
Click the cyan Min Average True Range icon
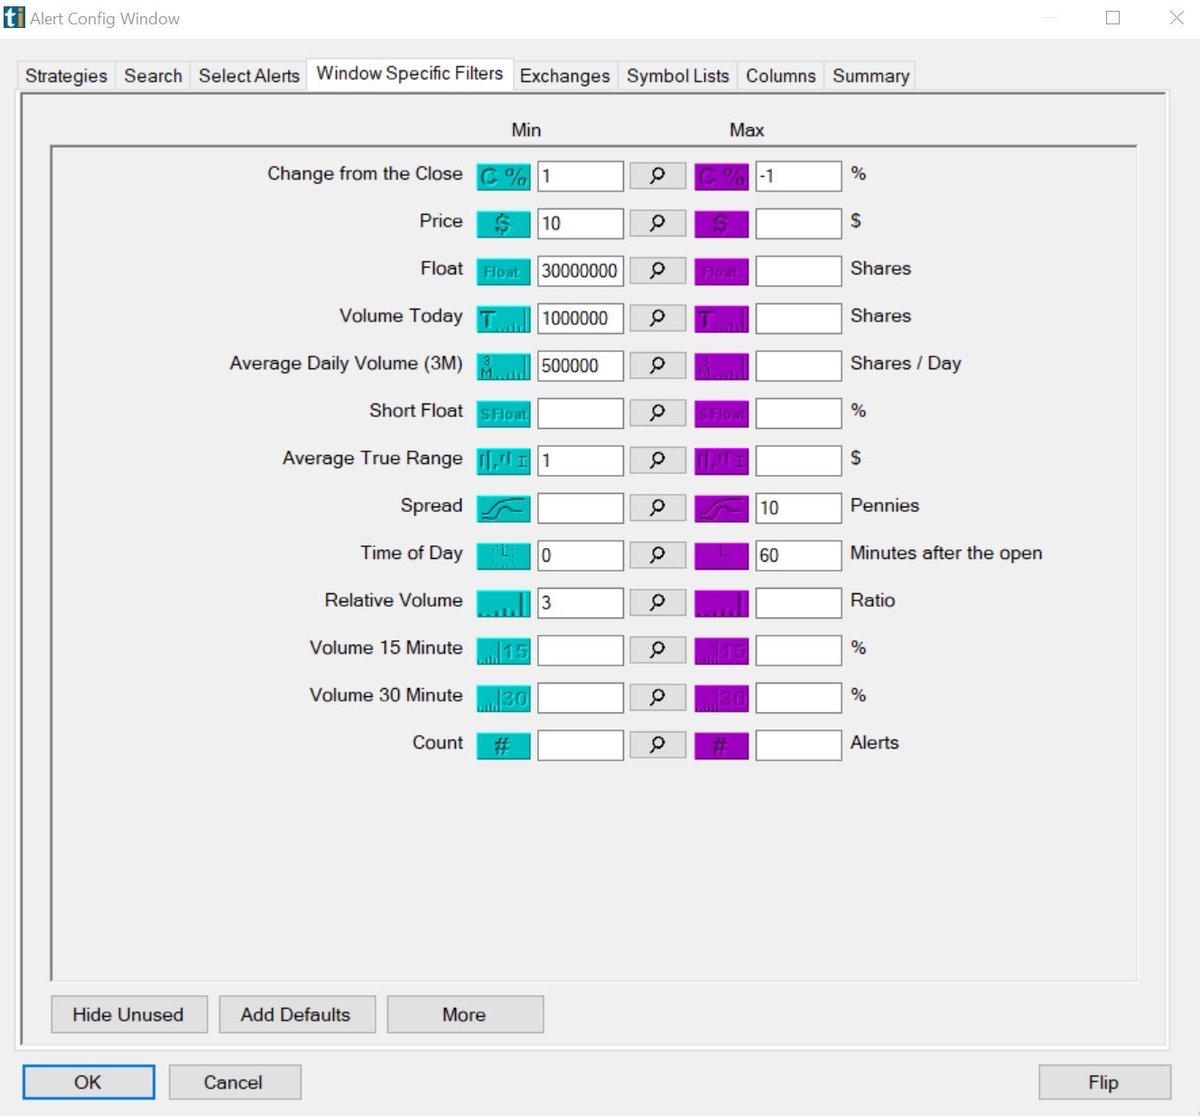coord(503,460)
